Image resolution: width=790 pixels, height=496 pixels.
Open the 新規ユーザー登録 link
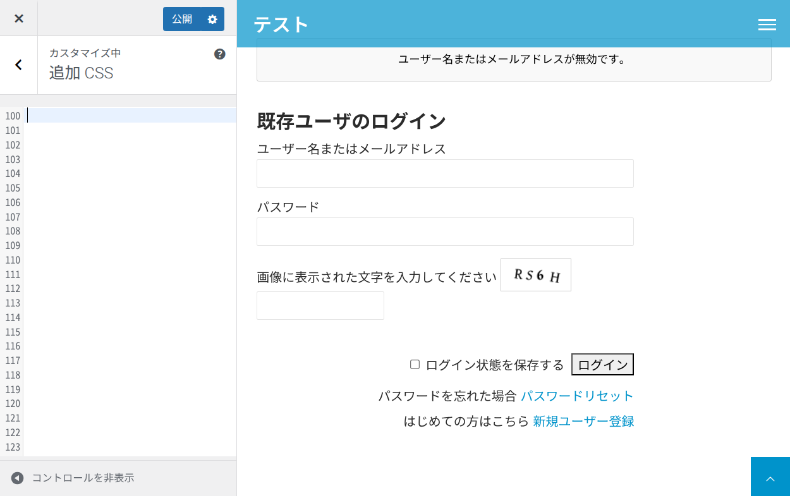click(x=583, y=421)
